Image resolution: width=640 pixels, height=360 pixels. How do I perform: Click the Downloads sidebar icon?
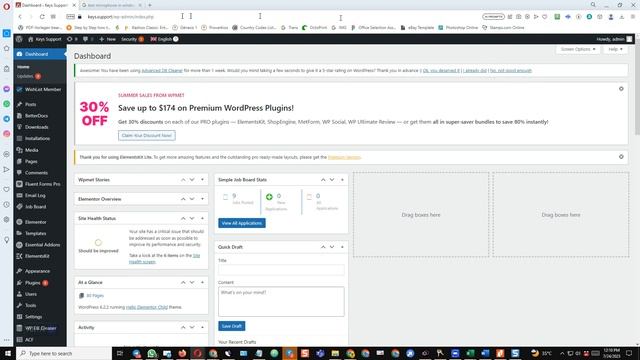point(19,127)
